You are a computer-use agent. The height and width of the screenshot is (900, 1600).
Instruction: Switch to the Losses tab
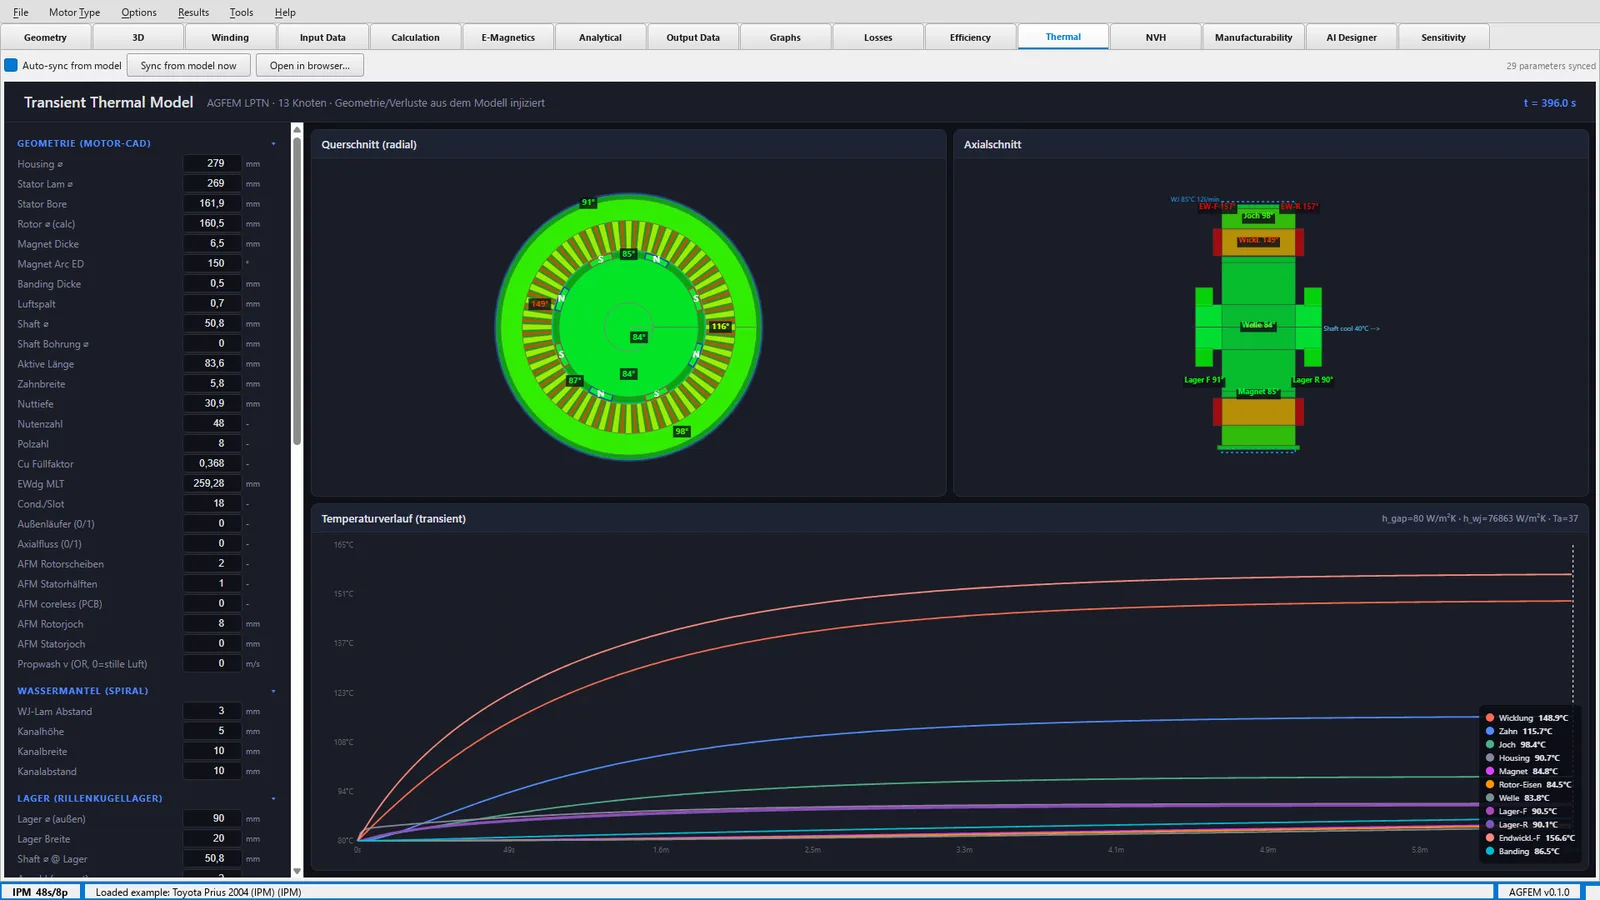(x=878, y=37)
